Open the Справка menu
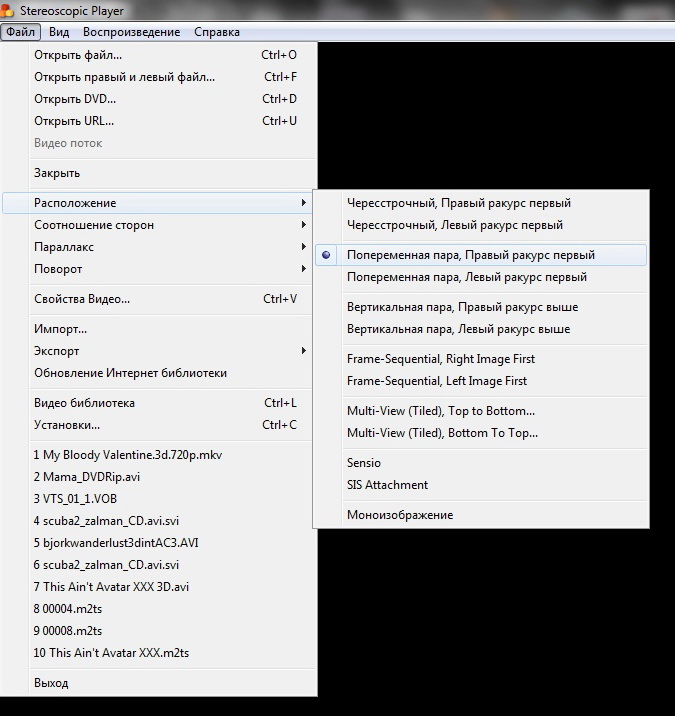675x716 pixels. pos(217,32)
